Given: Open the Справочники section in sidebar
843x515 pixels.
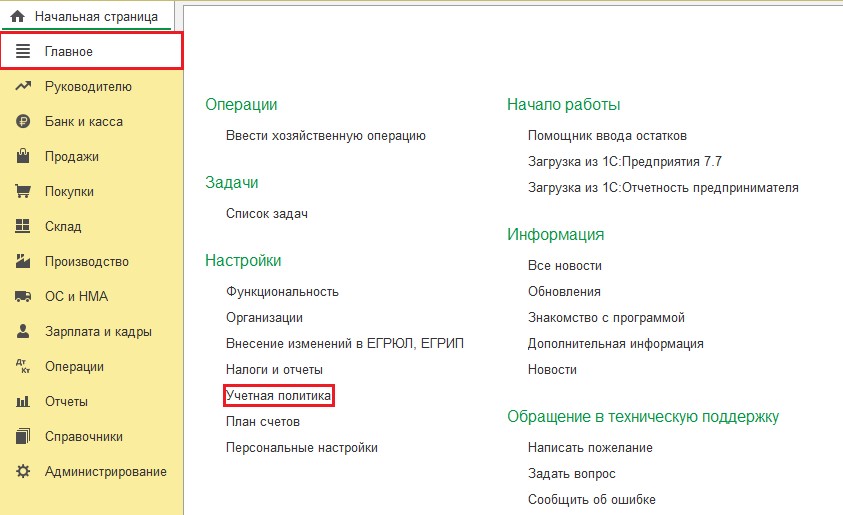Looking at the screenshot, I should [83, 437].
